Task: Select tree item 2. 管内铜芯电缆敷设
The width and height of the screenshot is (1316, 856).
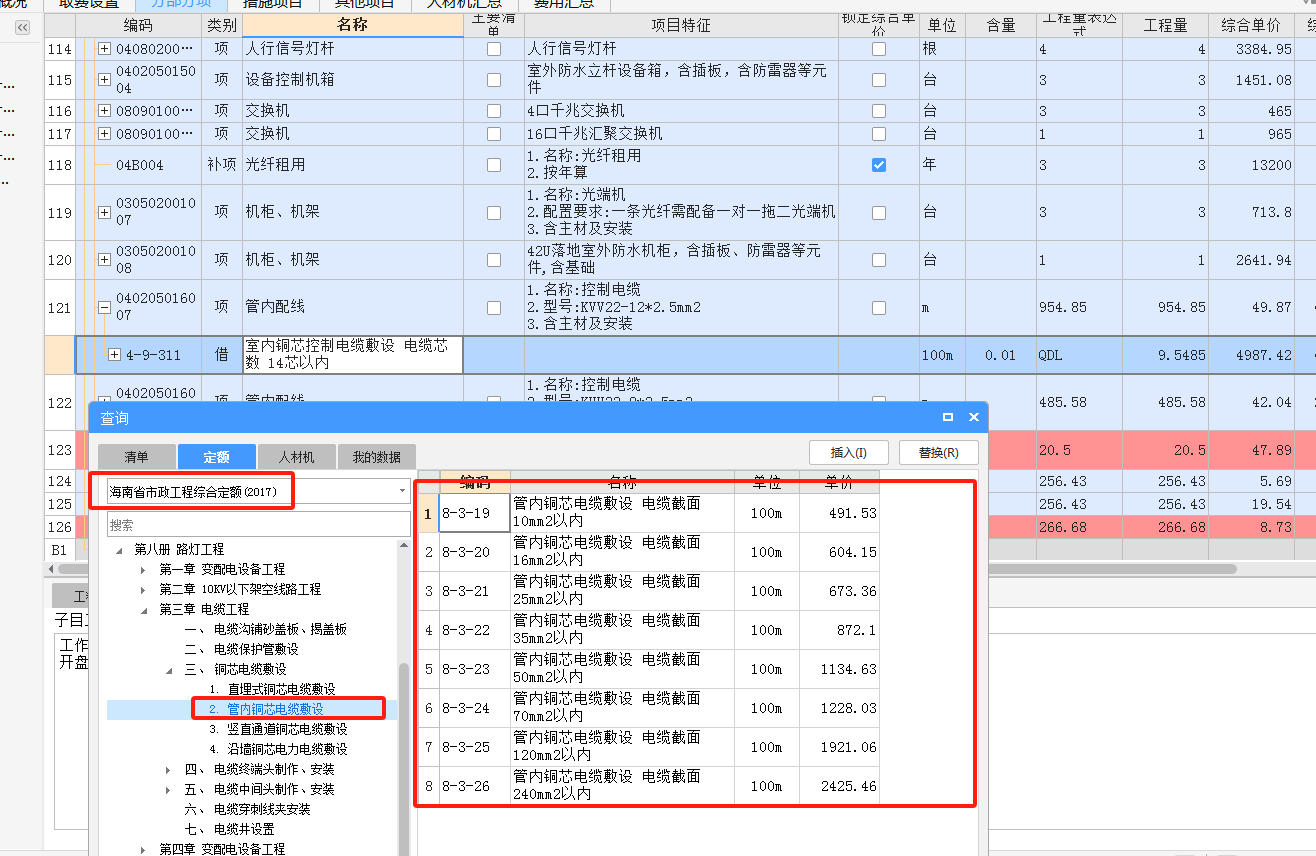Action: point(266,709)
